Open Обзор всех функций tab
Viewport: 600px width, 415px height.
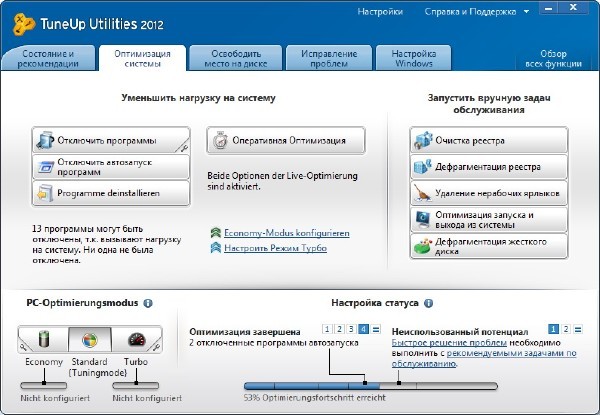pos(553,58)
